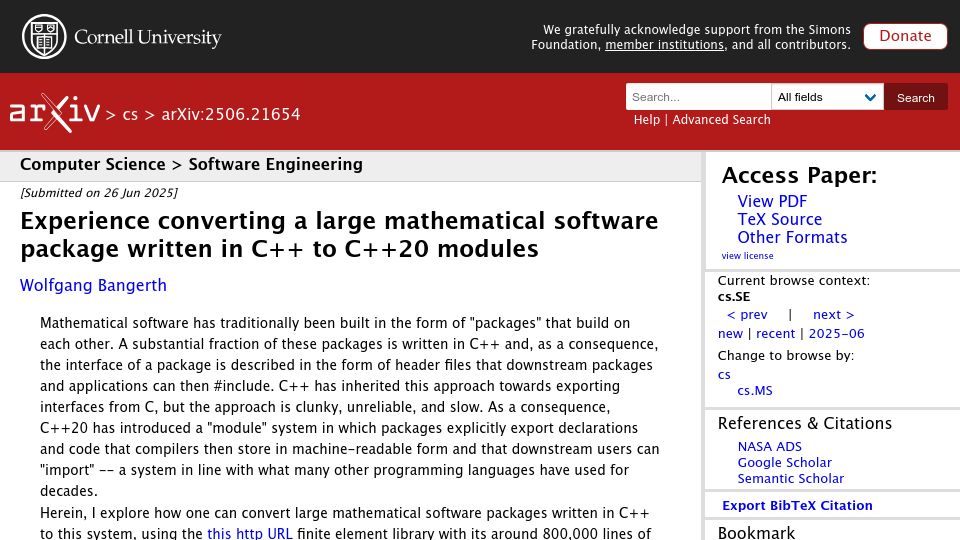Open the recent cs.SE listings
960x540 pixels.
tap(775, 334)
